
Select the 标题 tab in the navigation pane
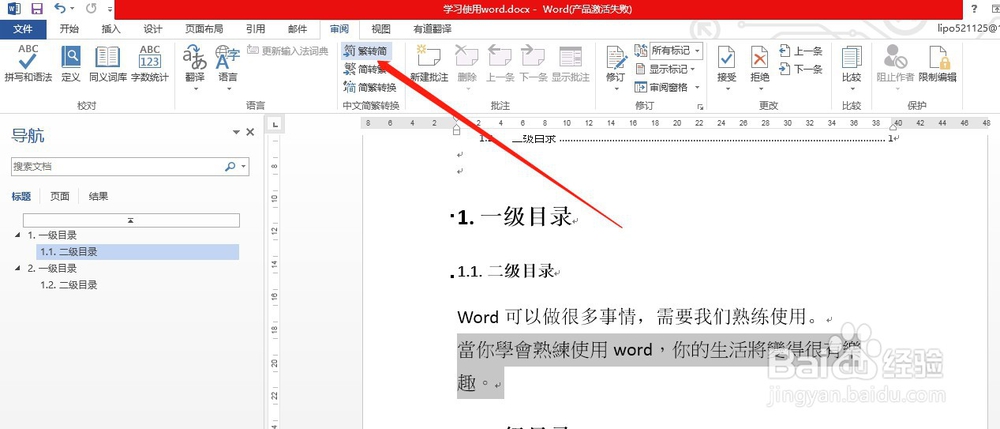tap(21, 196)
